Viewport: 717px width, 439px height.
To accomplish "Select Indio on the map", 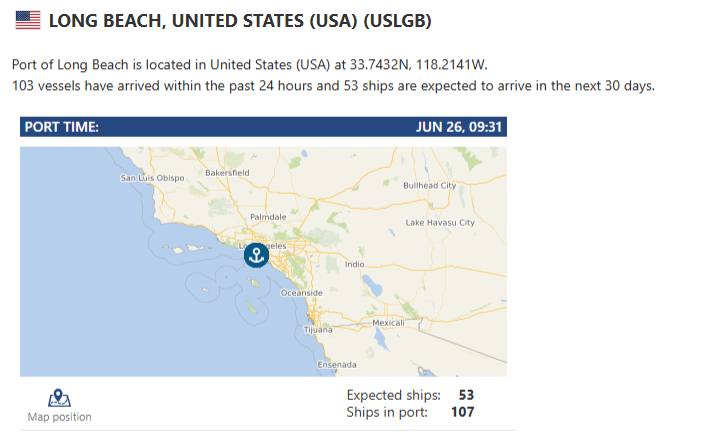I will 354,264.
